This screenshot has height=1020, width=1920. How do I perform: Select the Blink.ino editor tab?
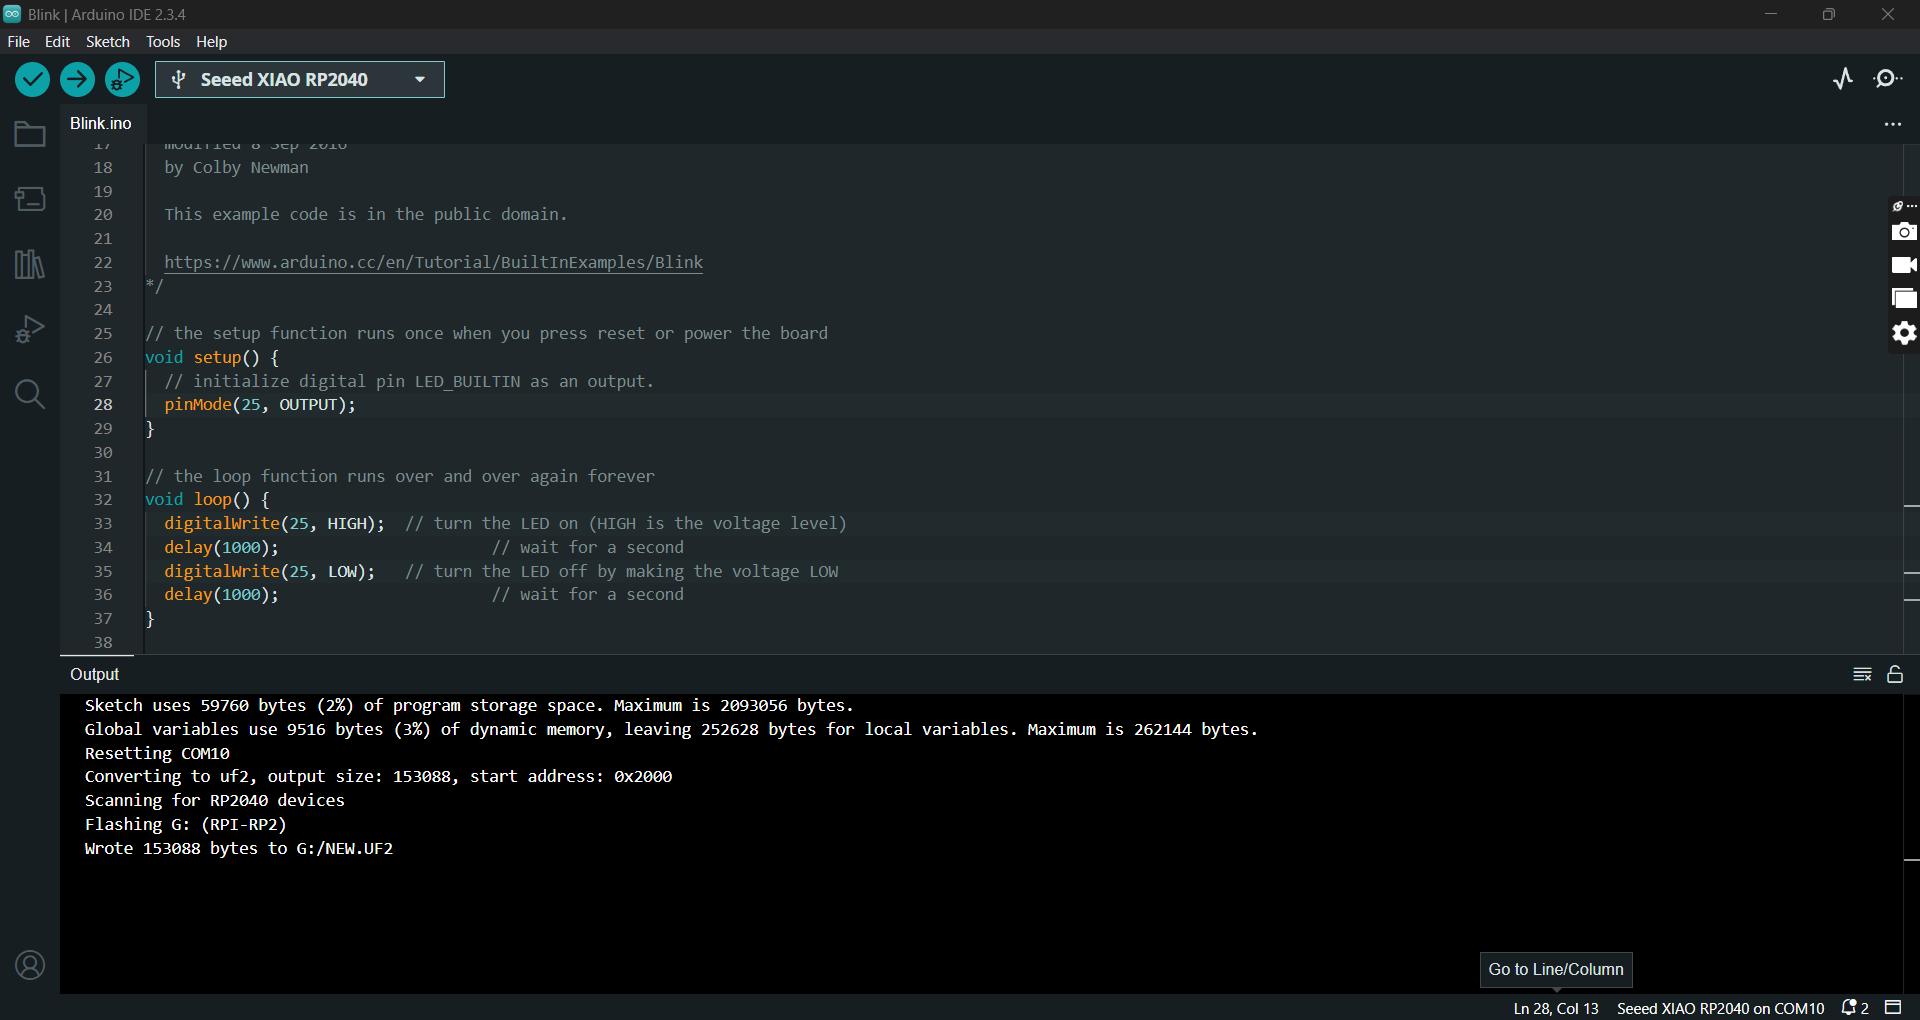(100, 123)
